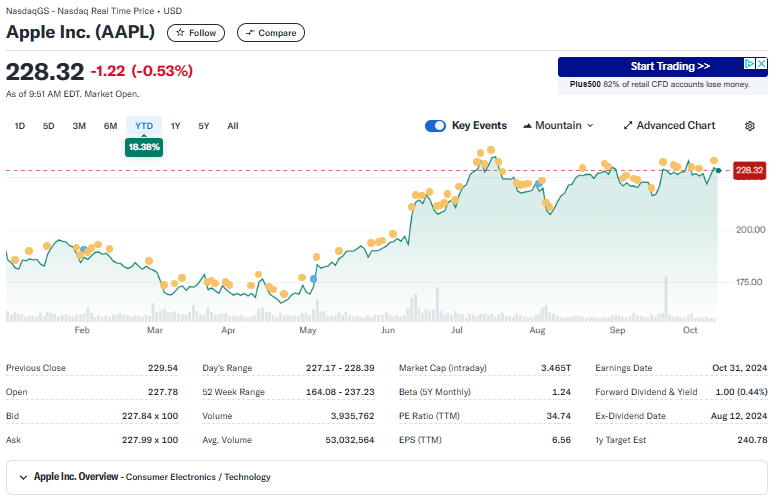Click the Day's Range value 227.17 - 228.39
Image resolution: width=782 pixels, height=501 pixels.
click(x=340, y=368)
